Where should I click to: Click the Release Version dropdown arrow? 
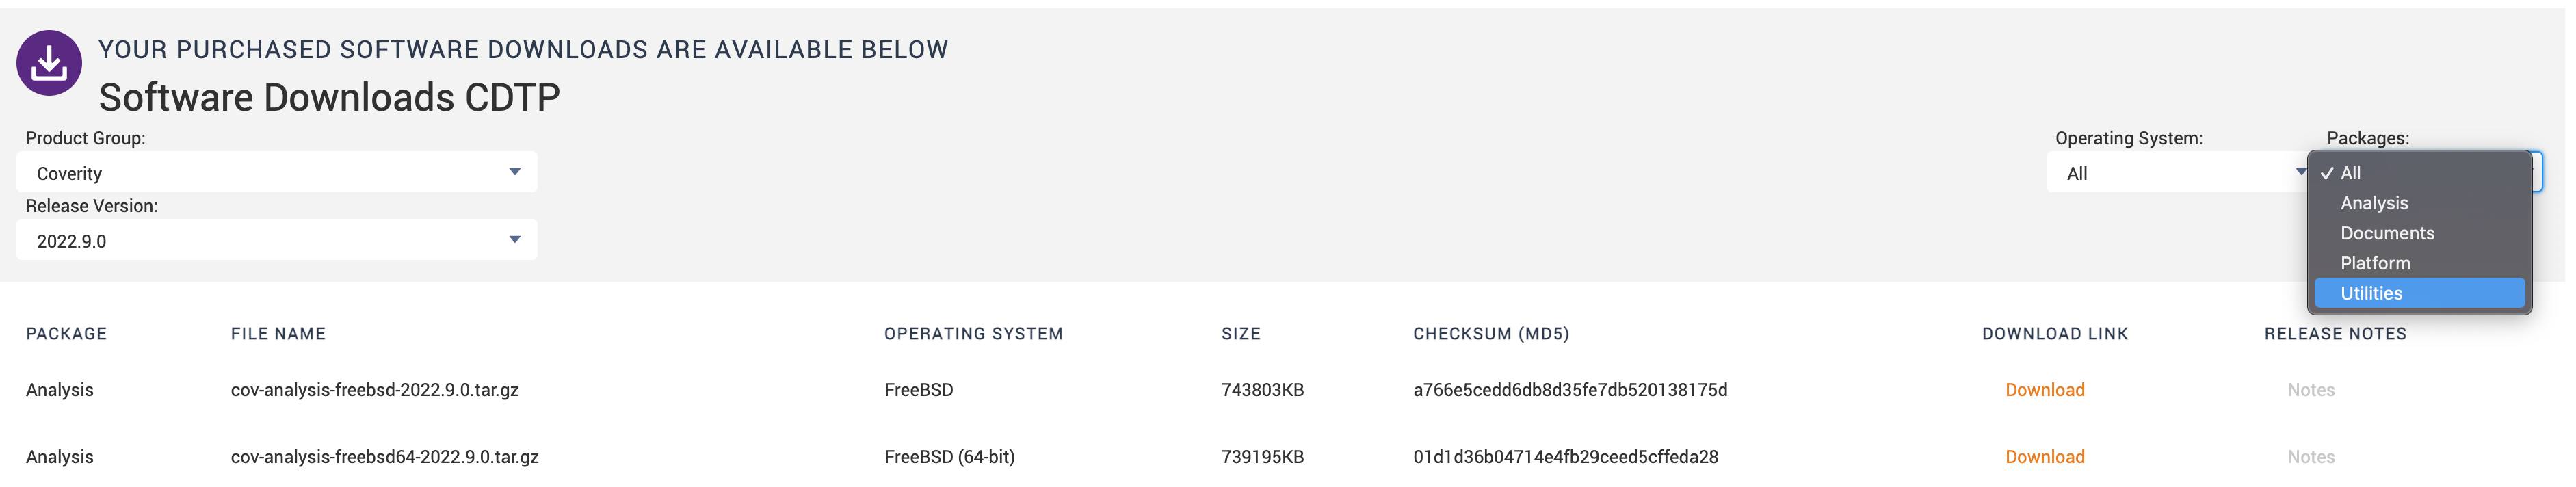point(515,240)
